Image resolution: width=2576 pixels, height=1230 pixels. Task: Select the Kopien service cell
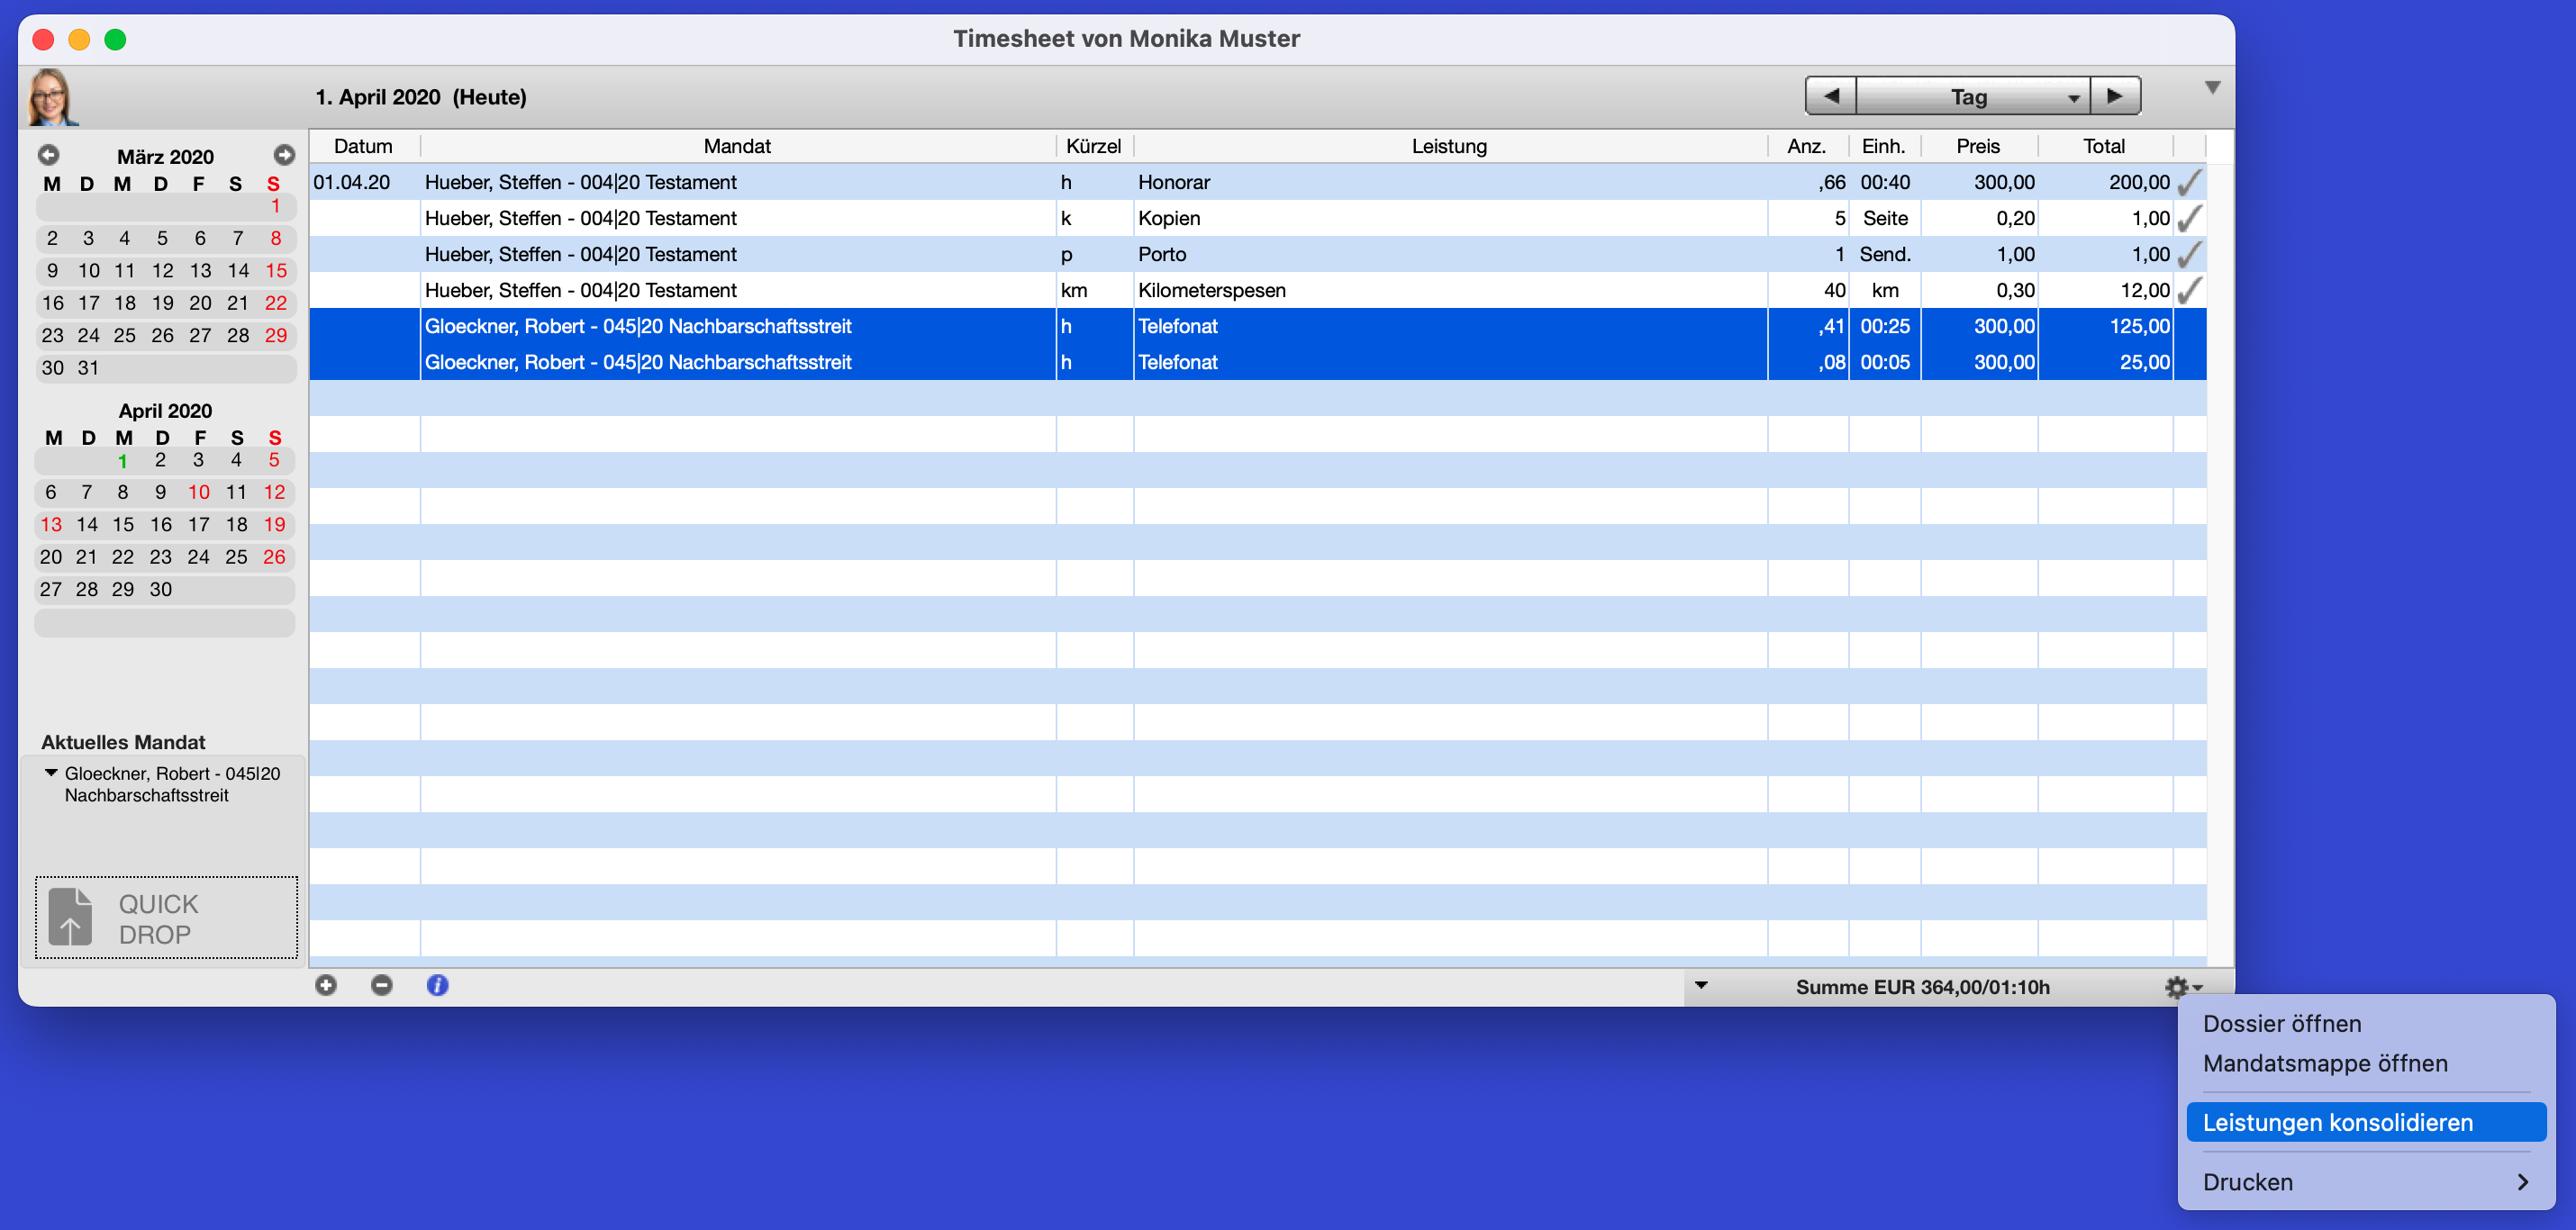[1450, 218]
